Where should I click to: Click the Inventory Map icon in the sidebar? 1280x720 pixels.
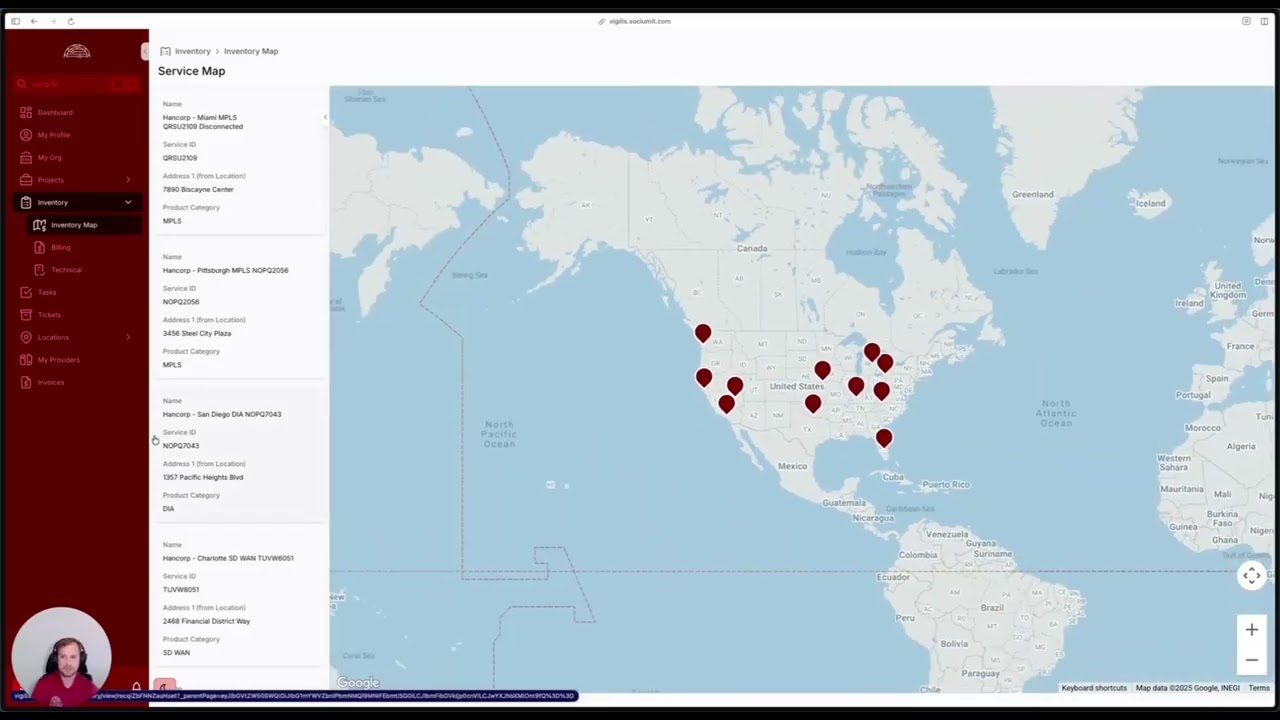[39, 225]
